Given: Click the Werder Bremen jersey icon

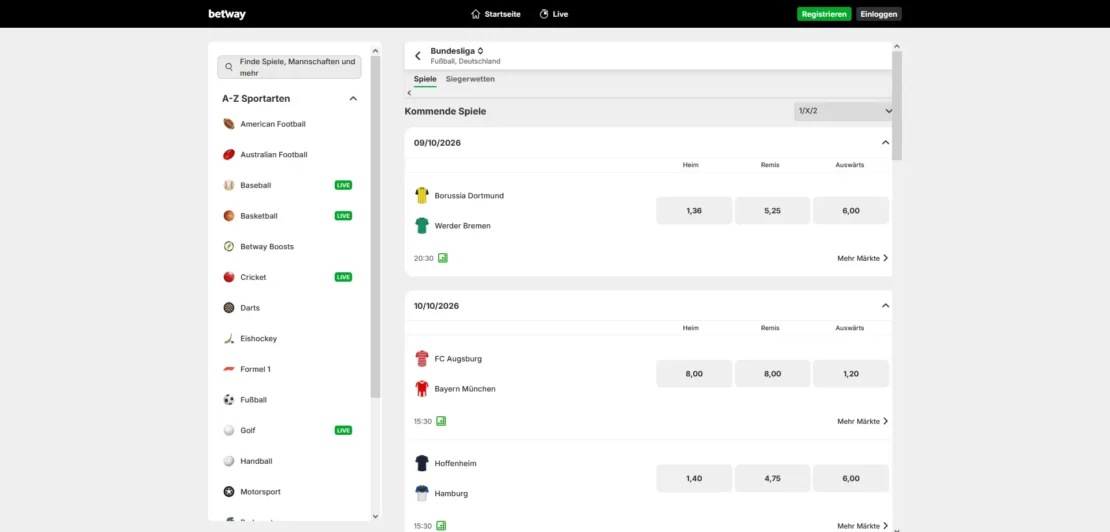Looking at the screenshot, I should 422,226.
